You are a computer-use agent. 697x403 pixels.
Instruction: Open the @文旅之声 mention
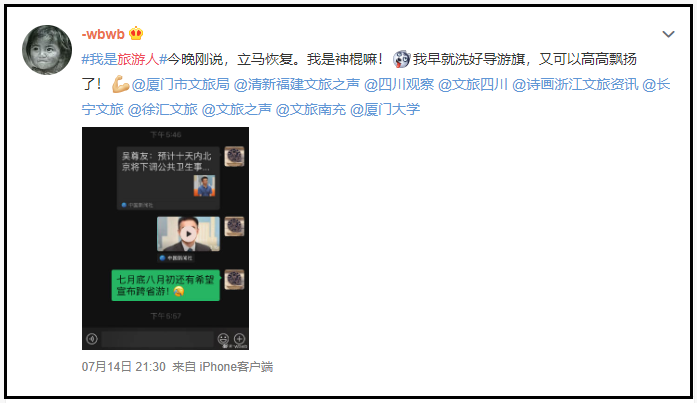(x=236, y=109)
